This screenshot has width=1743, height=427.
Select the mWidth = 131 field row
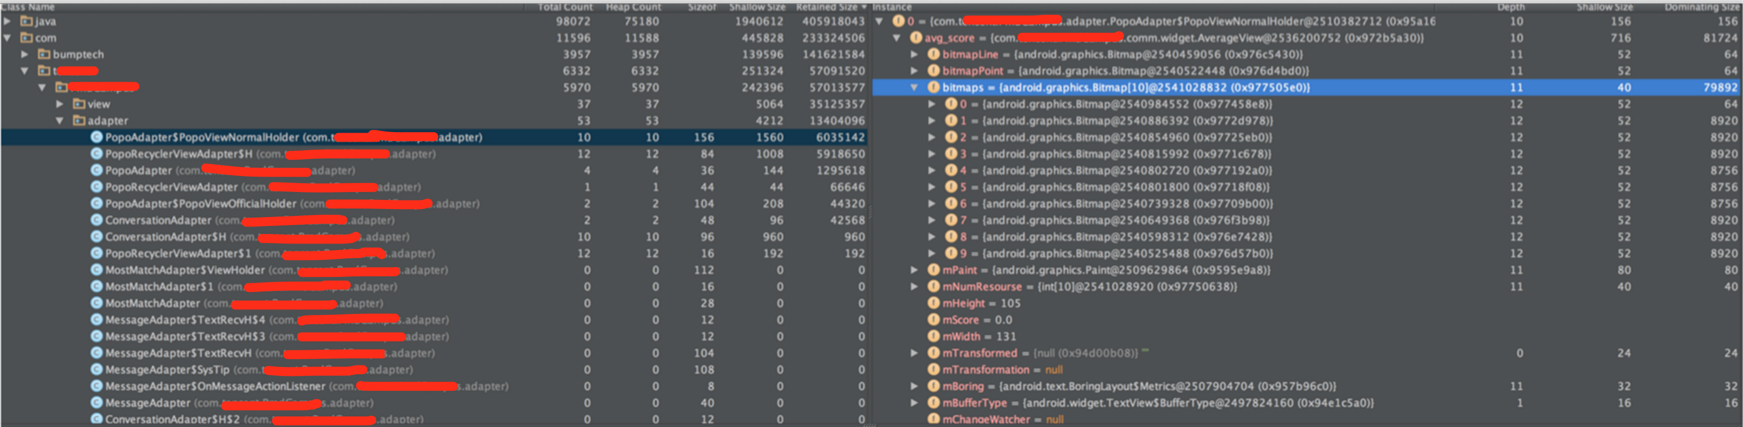[1308, 336]
